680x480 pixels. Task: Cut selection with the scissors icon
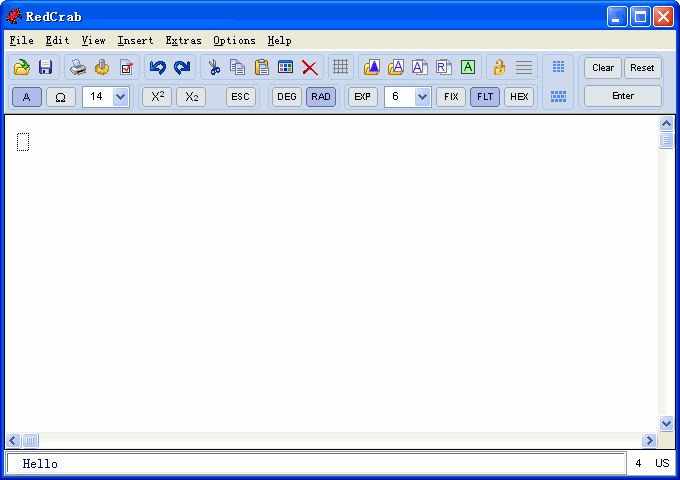click(x=213, y=67)
